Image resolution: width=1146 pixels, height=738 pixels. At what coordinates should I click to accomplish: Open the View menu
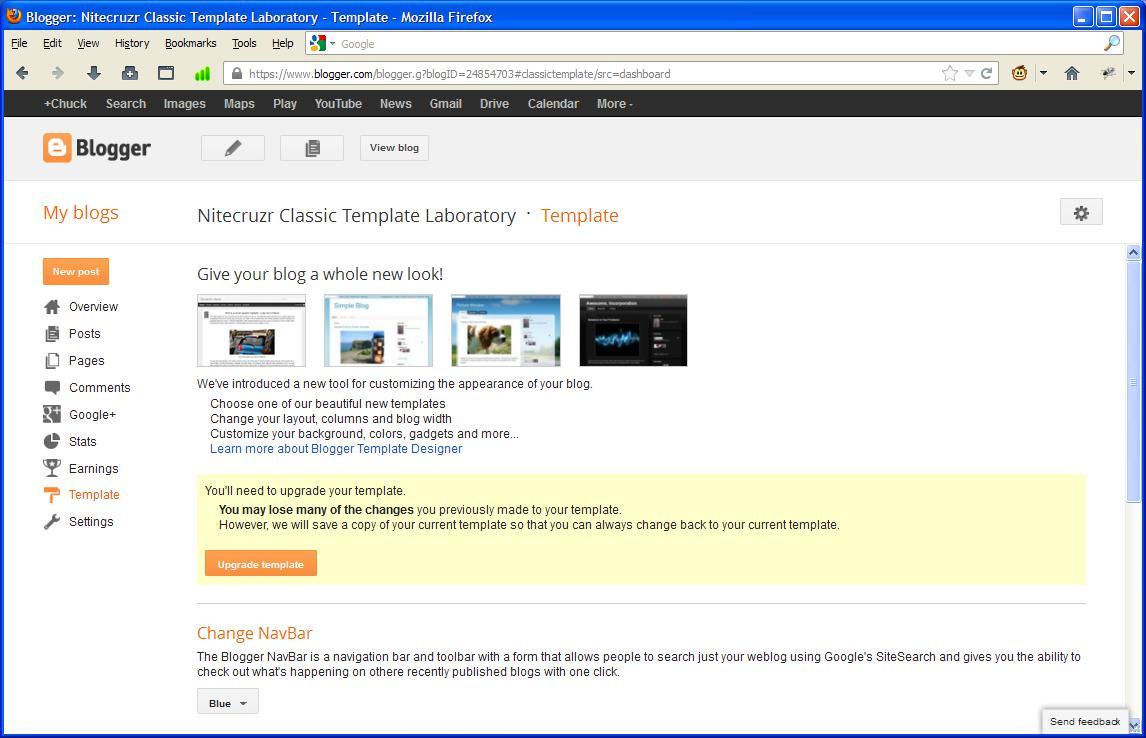[x=88, y=43]
